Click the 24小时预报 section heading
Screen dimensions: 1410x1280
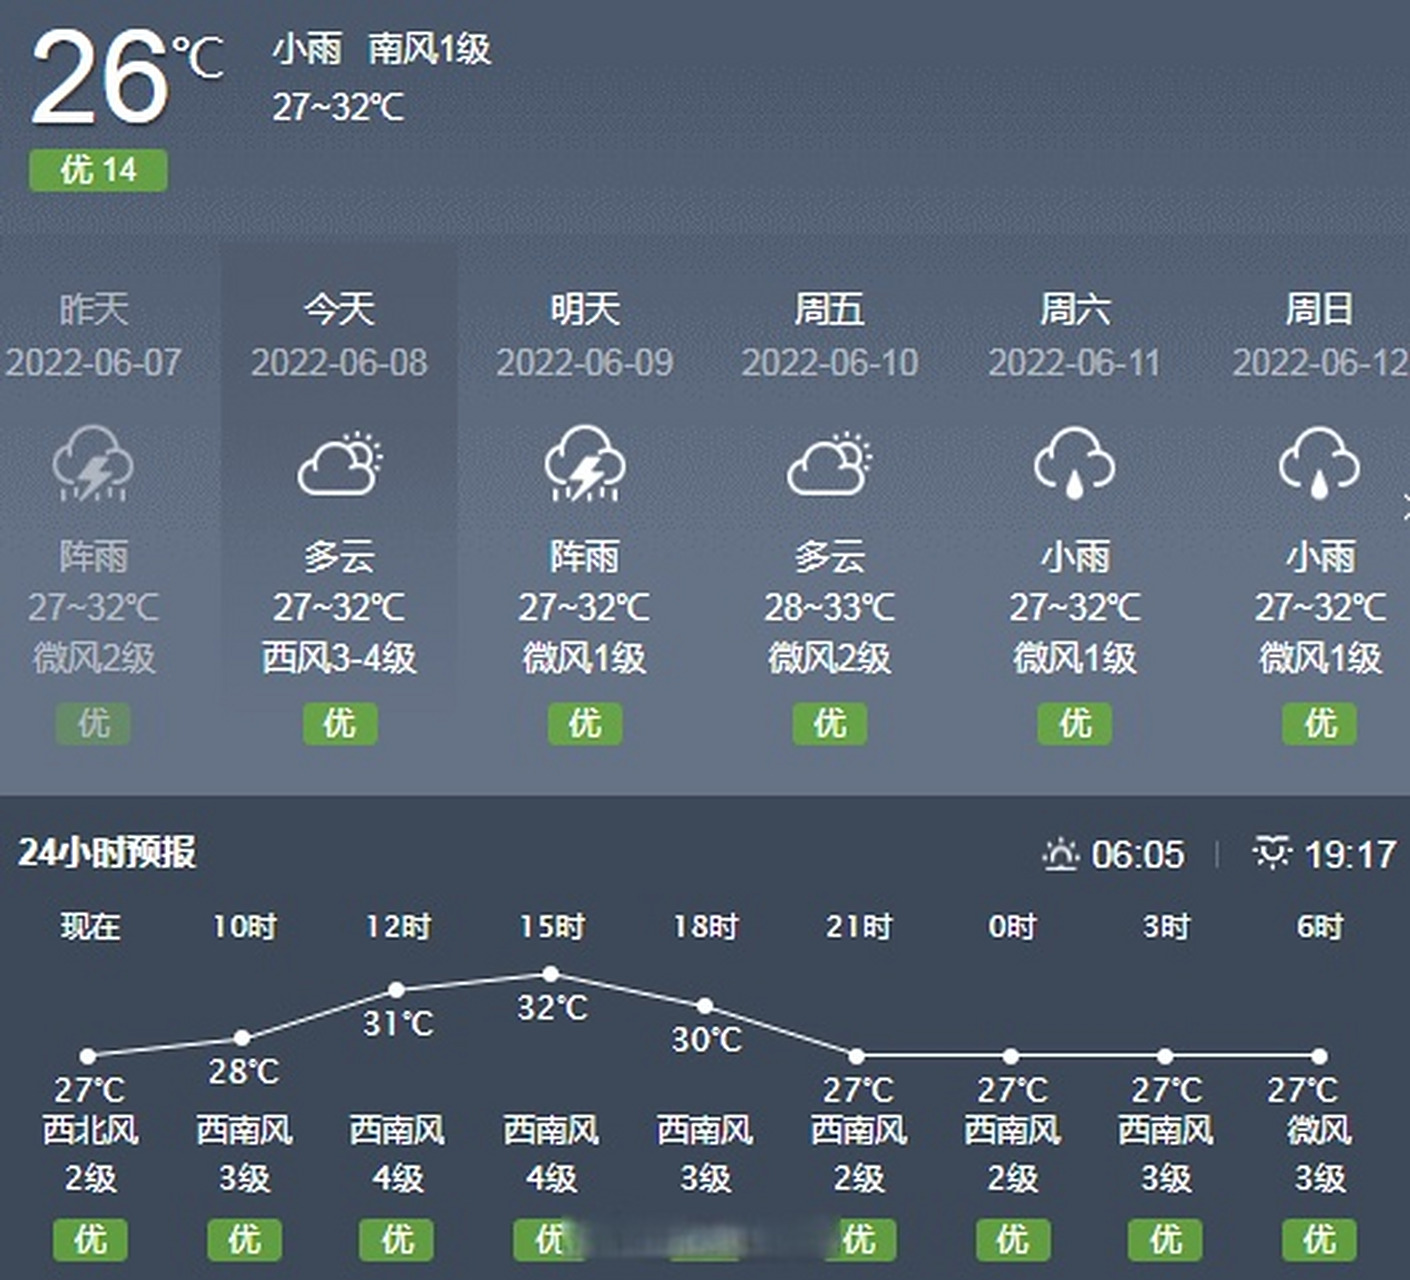click(107, 853)
